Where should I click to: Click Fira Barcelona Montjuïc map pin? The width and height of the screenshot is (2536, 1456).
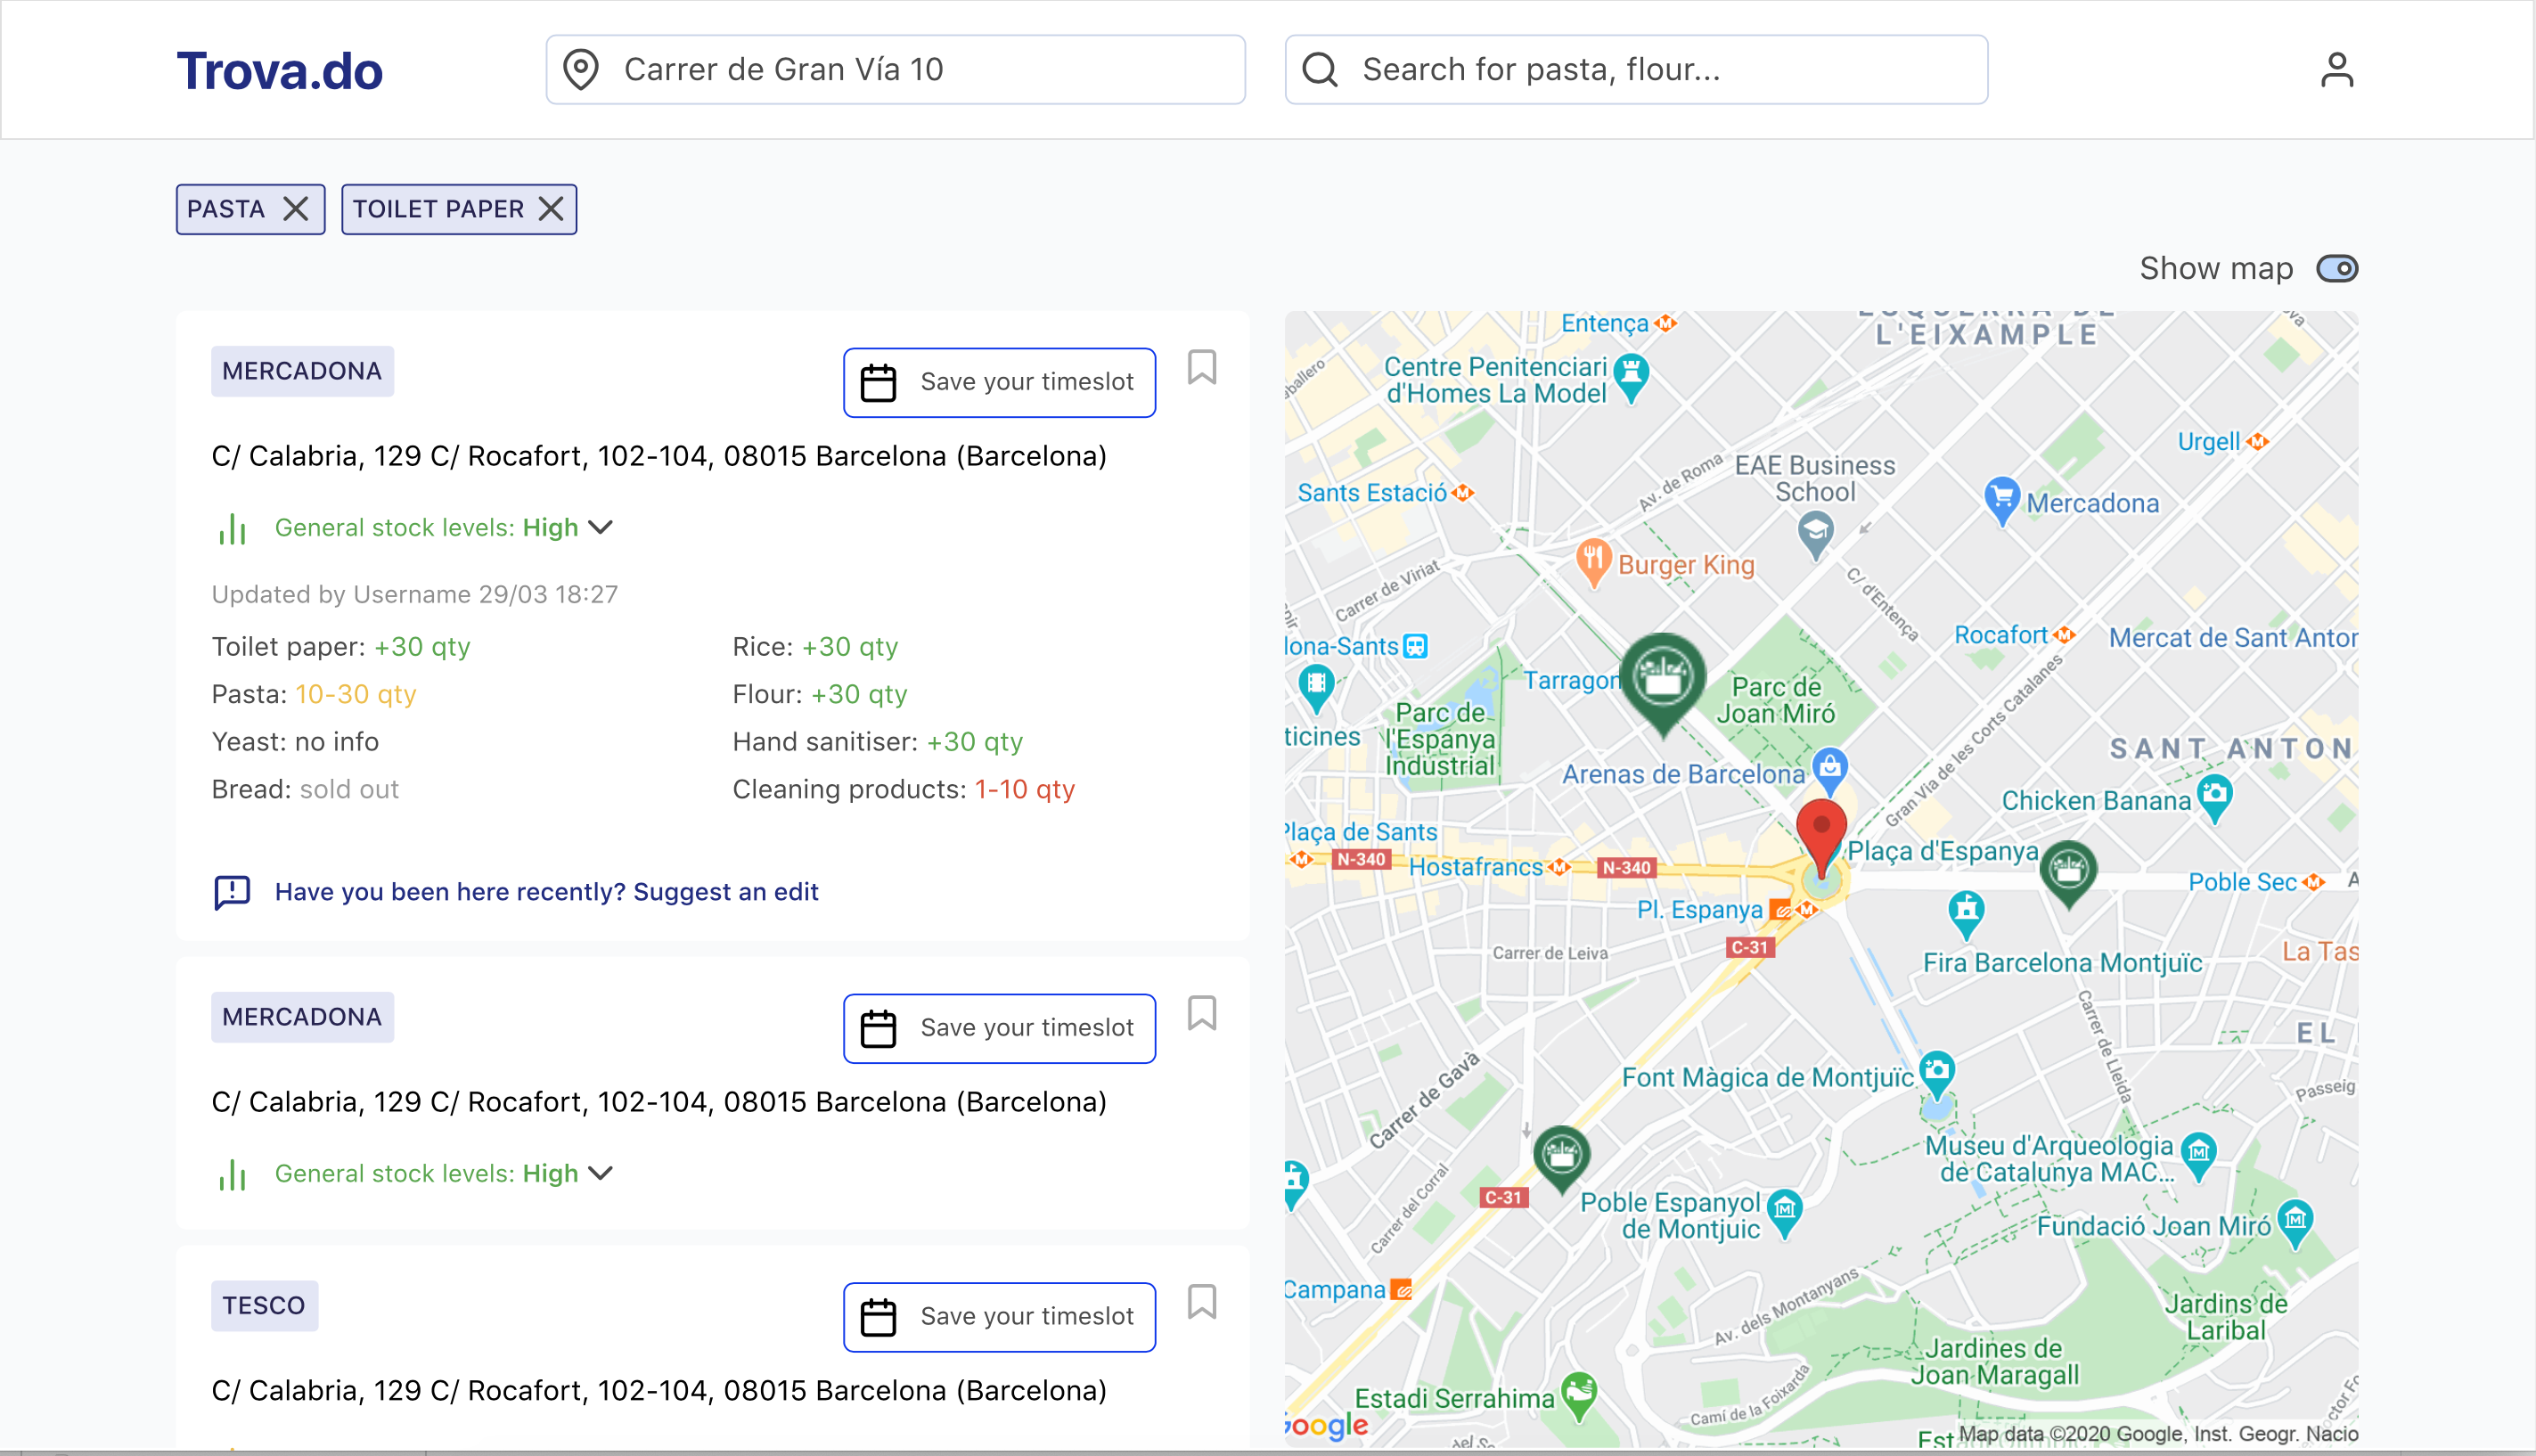pyautogui.click(x=1966, y=914)
